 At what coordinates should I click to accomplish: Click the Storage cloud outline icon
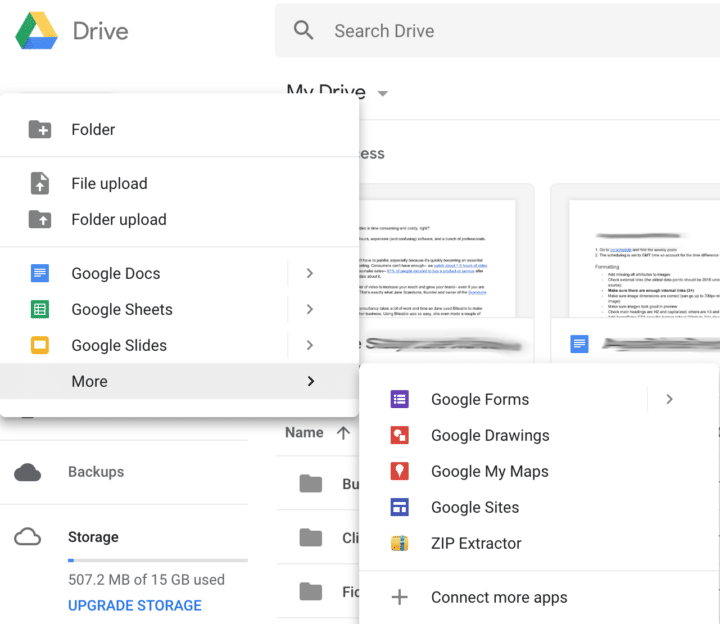(28, 537)
